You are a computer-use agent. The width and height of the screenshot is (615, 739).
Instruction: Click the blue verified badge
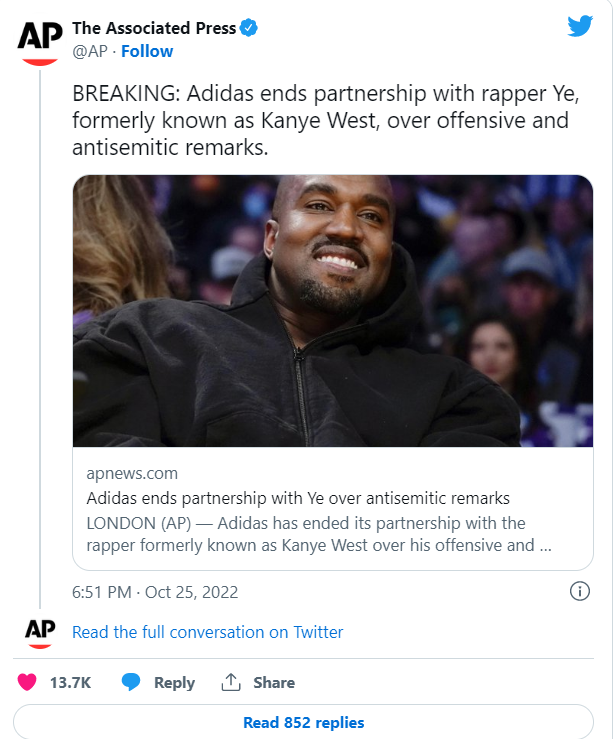pyautogui.click(x=250, y=29)
